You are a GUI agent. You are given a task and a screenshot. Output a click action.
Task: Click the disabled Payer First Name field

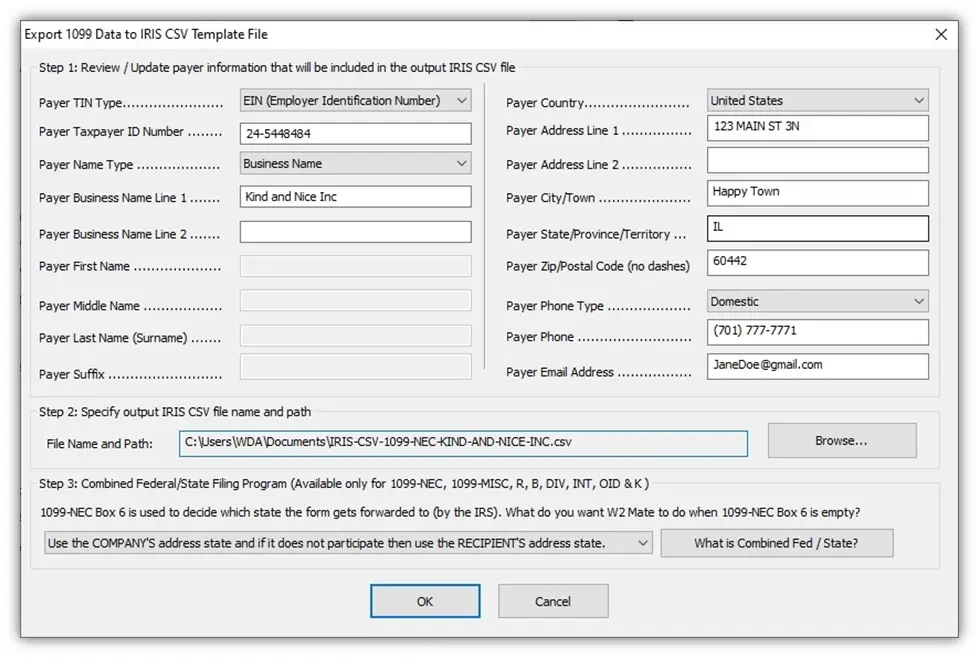(355, 266)
